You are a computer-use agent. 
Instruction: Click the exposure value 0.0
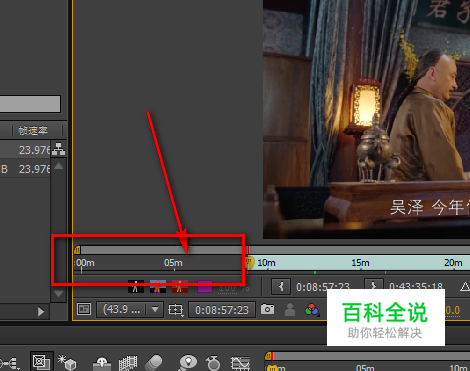pos(453,310)
